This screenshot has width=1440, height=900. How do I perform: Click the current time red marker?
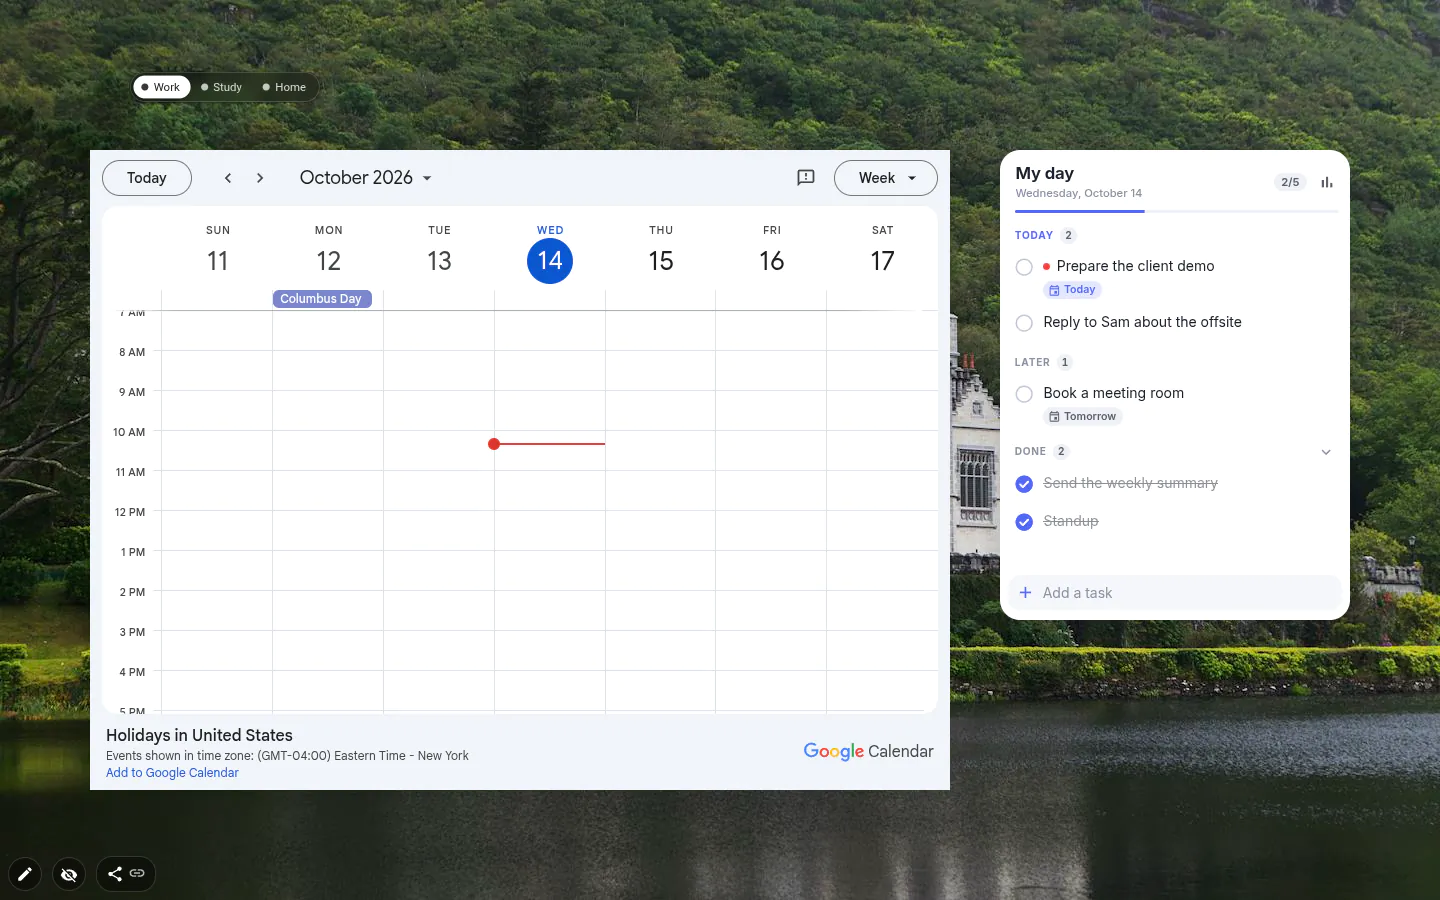tap(494, 444)
